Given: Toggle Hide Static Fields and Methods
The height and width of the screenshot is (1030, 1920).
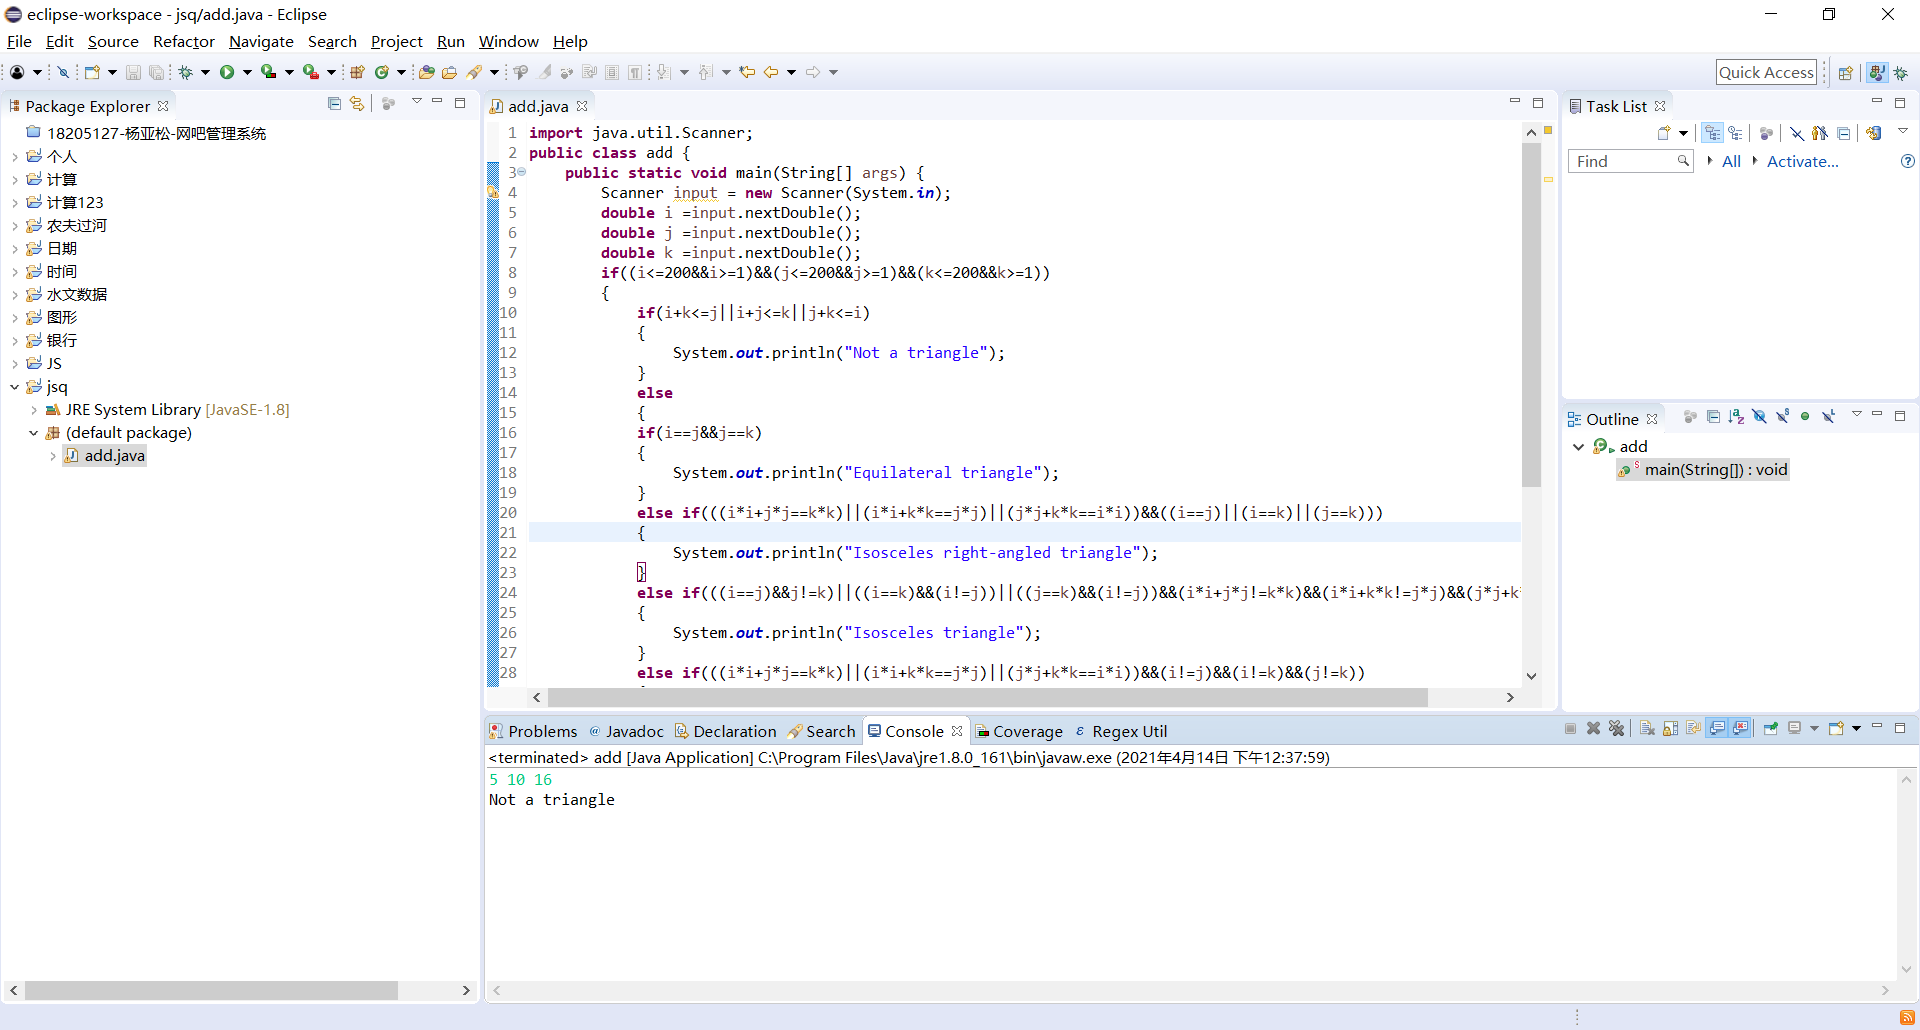Looking at the screenshot, I should 1782,417.
